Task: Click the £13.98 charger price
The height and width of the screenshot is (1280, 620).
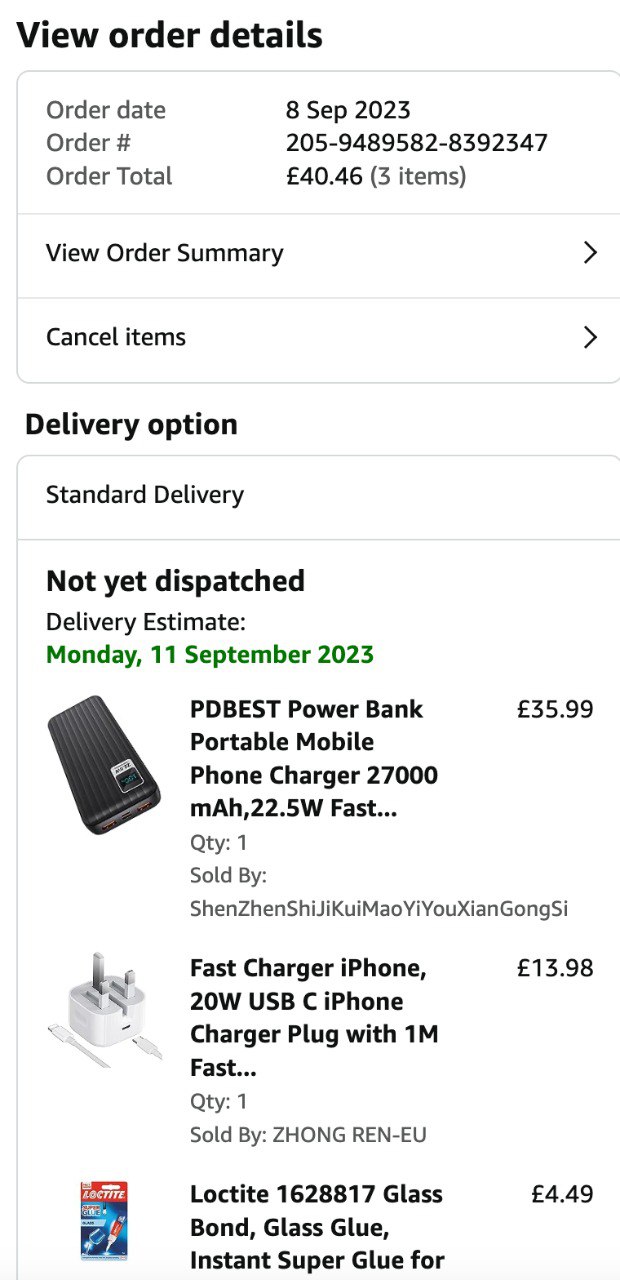Action: [555, 968]
